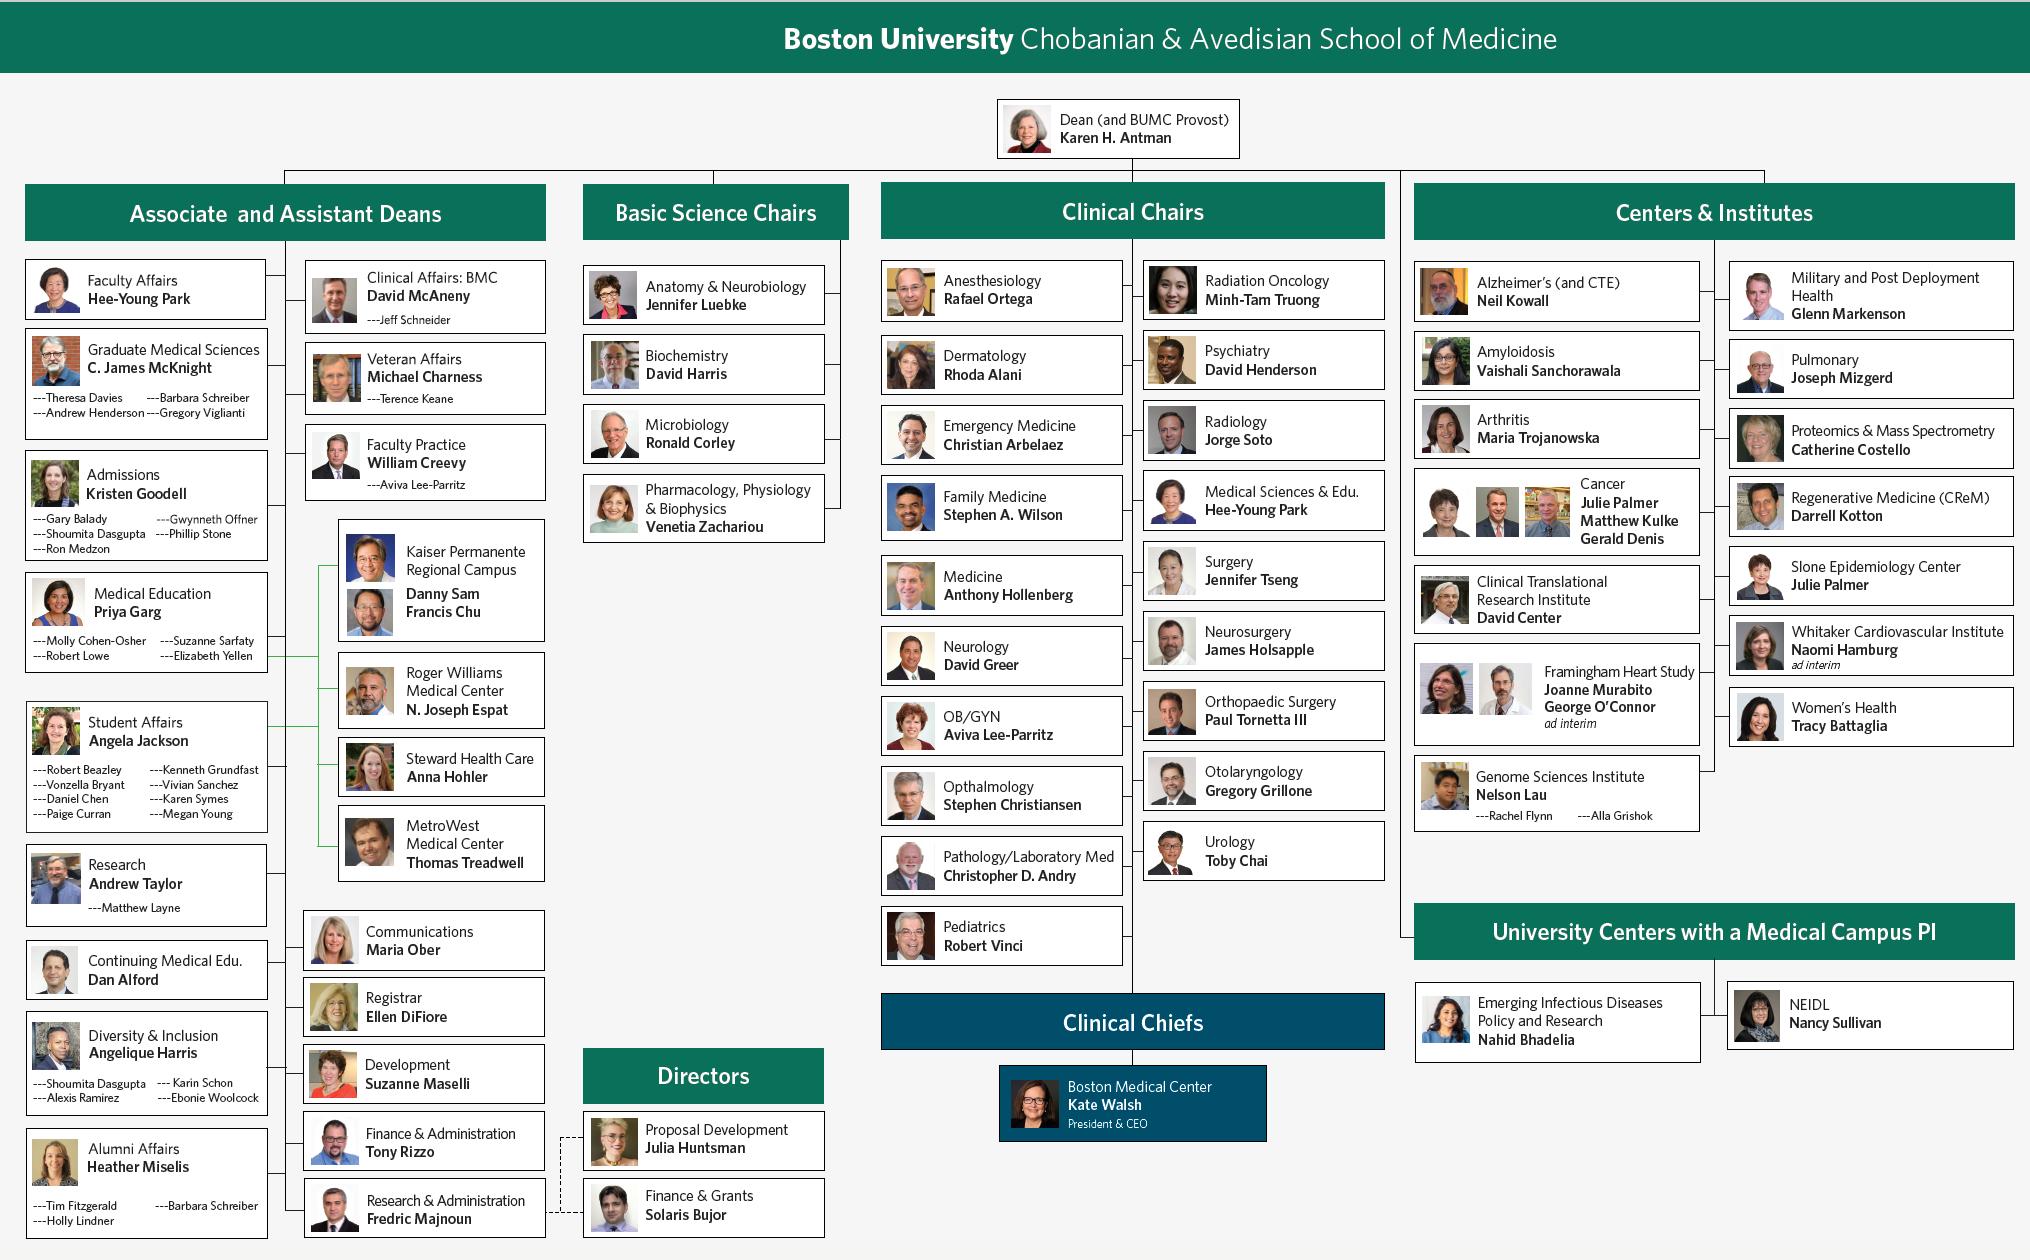Click Hee-Young Park's Faculty Affairs photo
Screen dimensions: 2030x1260
pos(55,290)
